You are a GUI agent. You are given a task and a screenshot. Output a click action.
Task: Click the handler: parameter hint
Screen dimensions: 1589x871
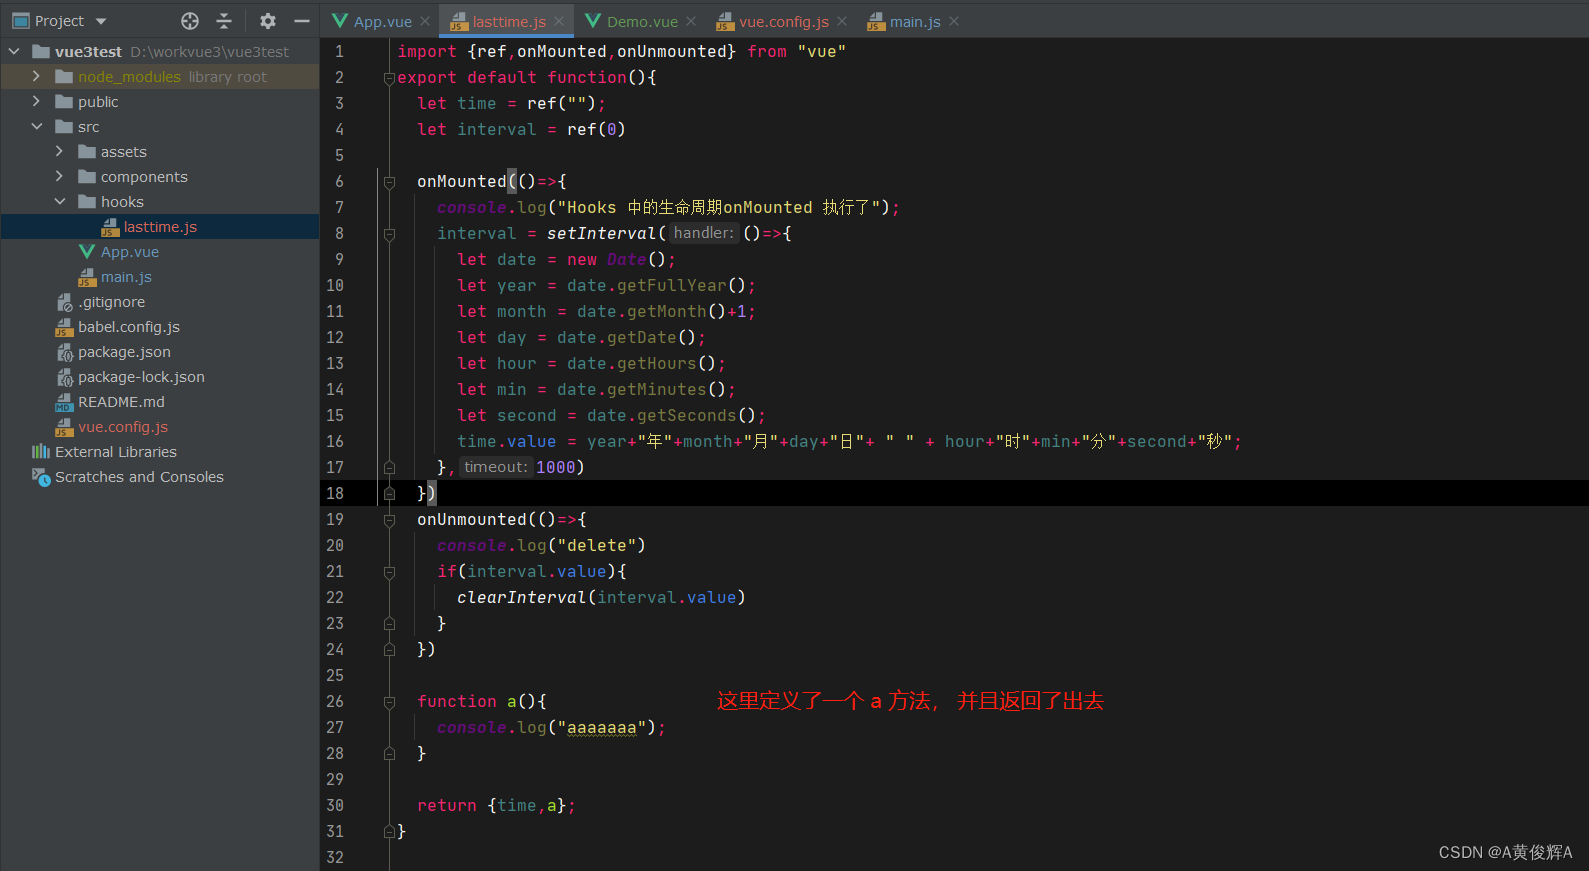pos(703,233)
